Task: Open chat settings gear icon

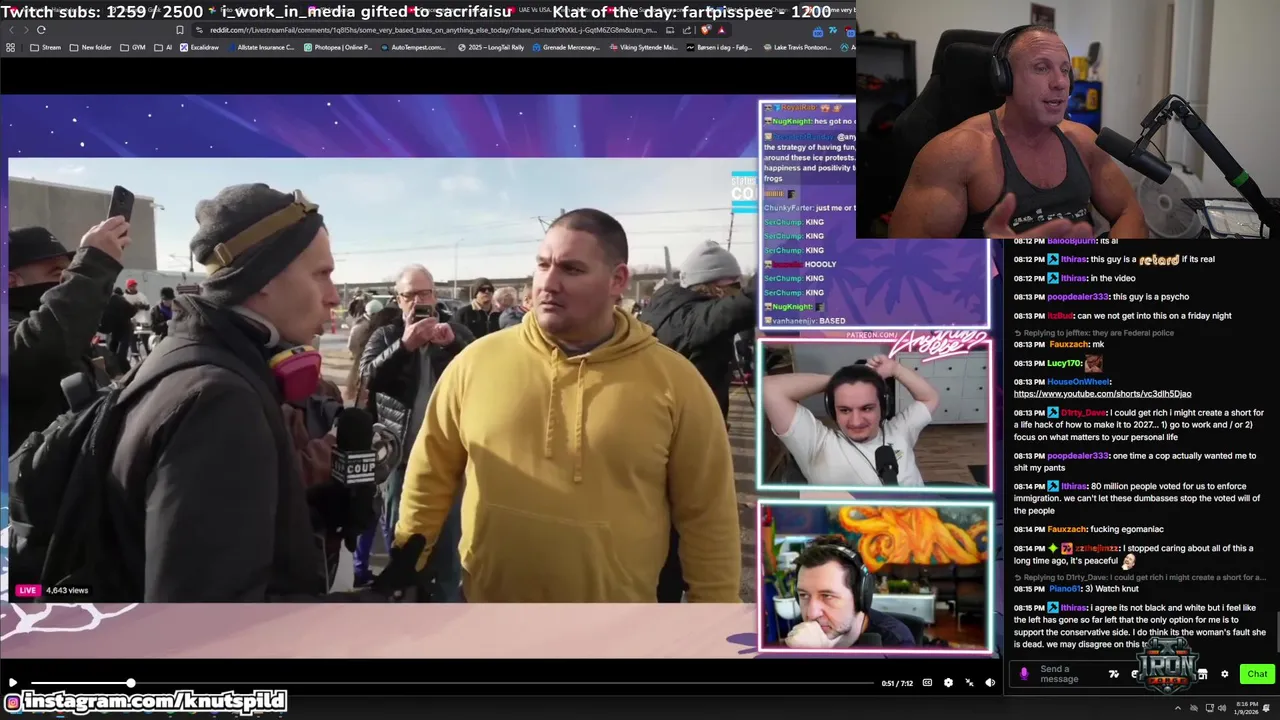Action: tap(1224, 674)
